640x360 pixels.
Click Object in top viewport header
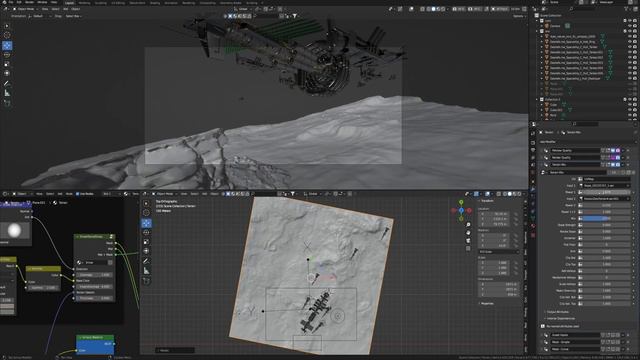(76, 9)
